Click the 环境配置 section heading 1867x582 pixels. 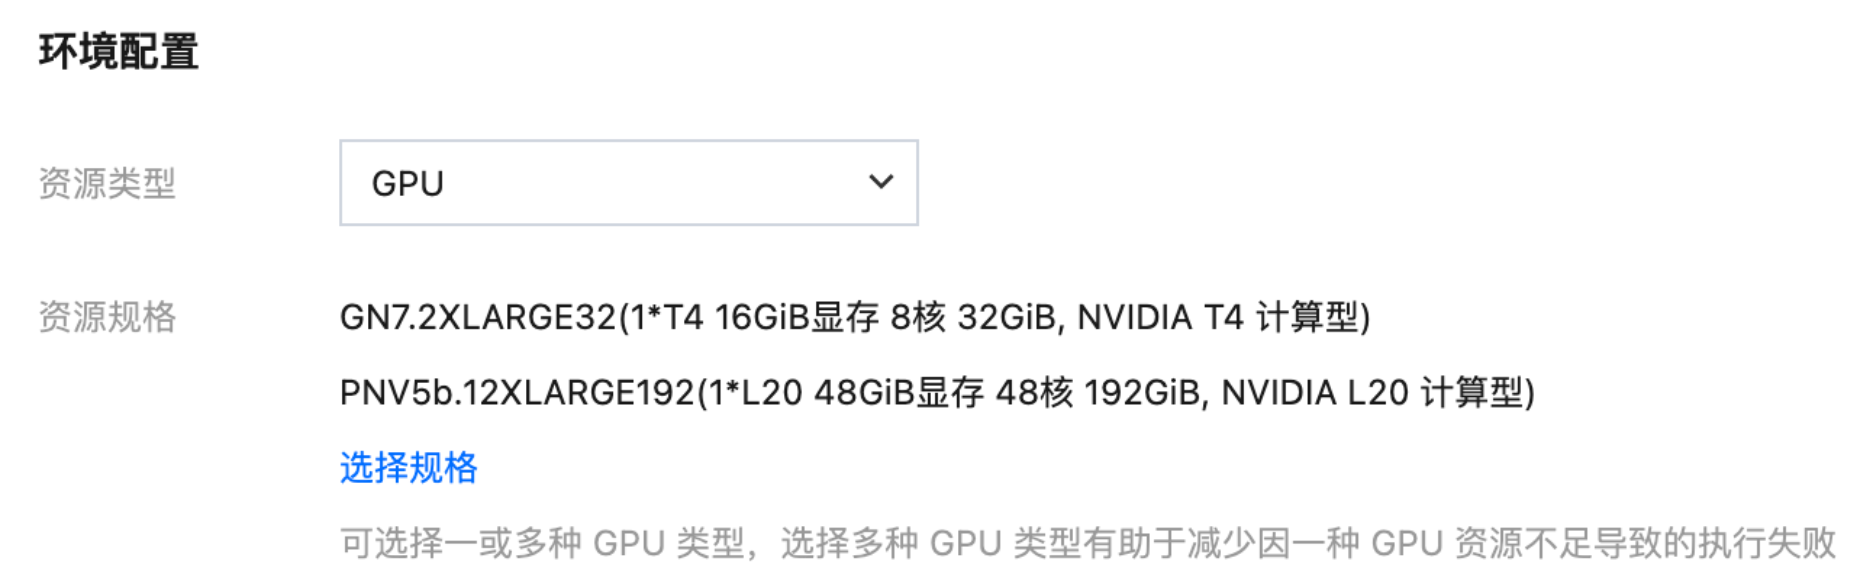[x=118, y=52]
